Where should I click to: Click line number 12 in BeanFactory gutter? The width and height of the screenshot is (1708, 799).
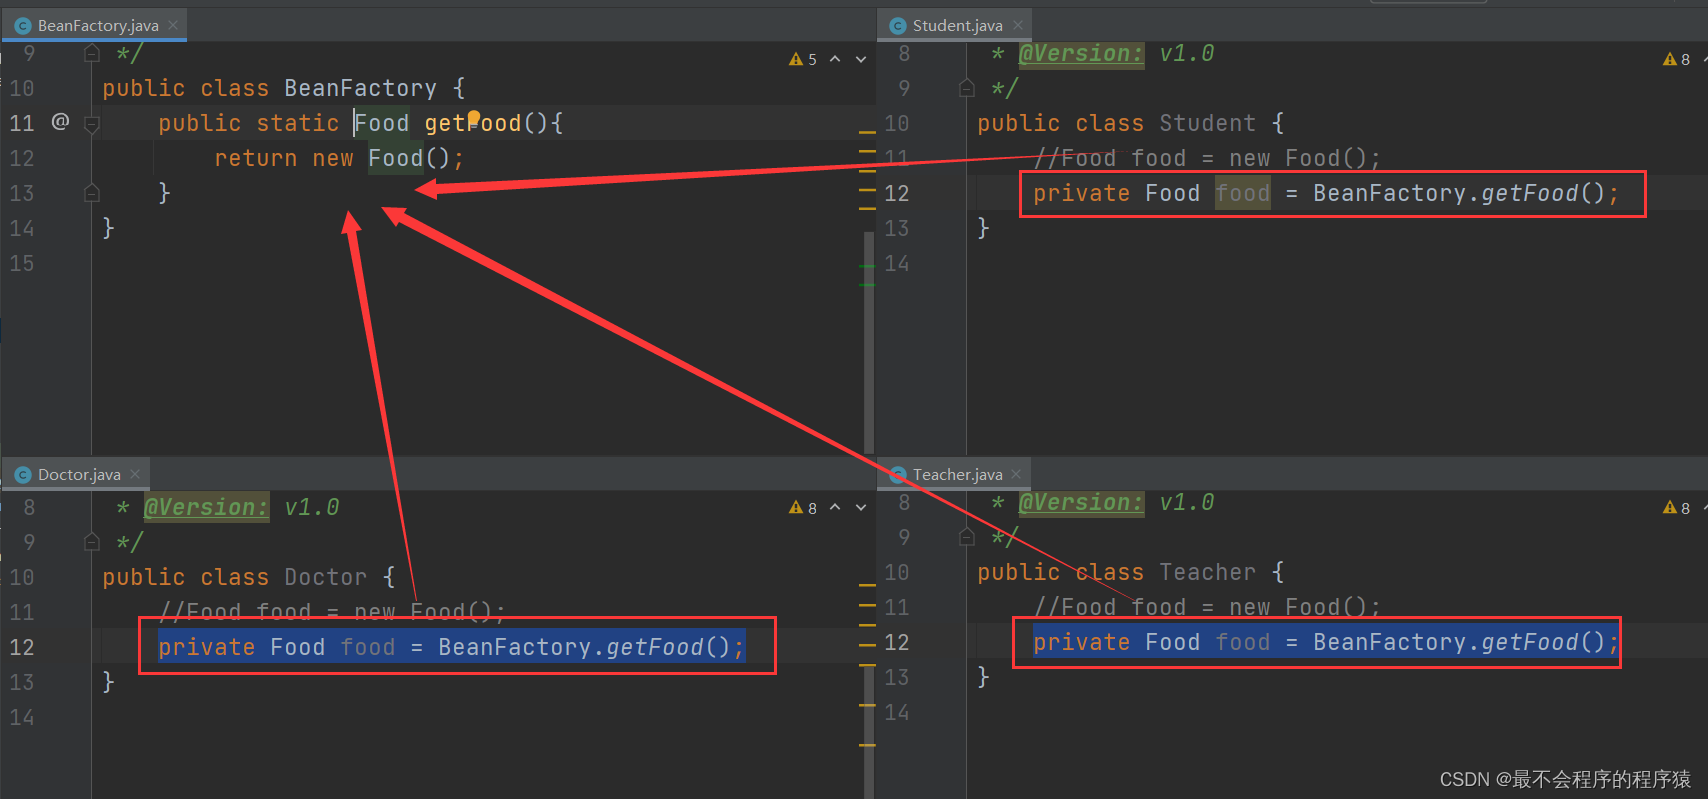pos(22,158)
